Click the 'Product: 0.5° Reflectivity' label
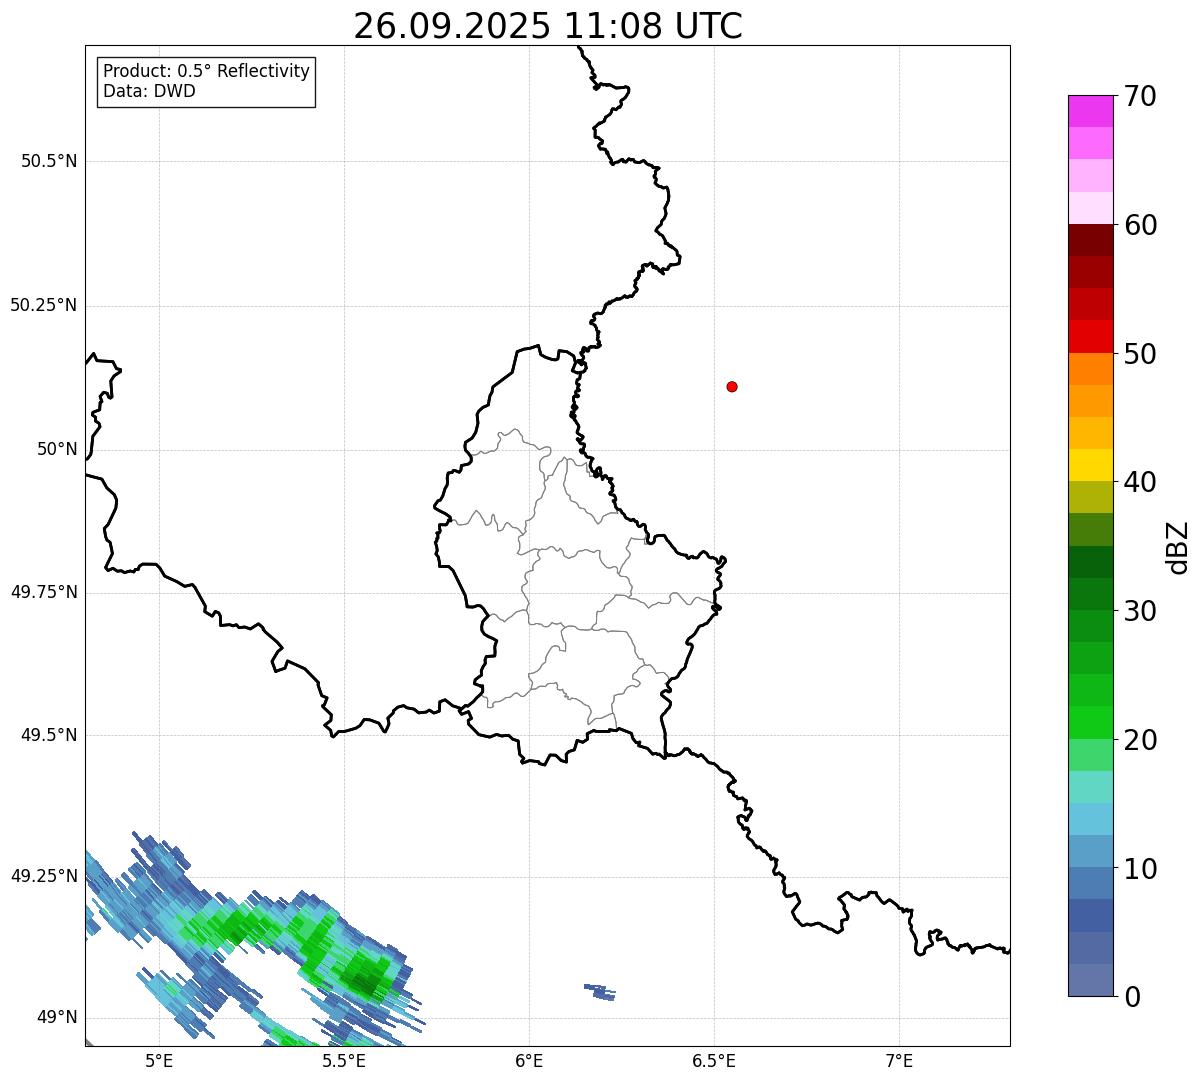 [206, 71]
